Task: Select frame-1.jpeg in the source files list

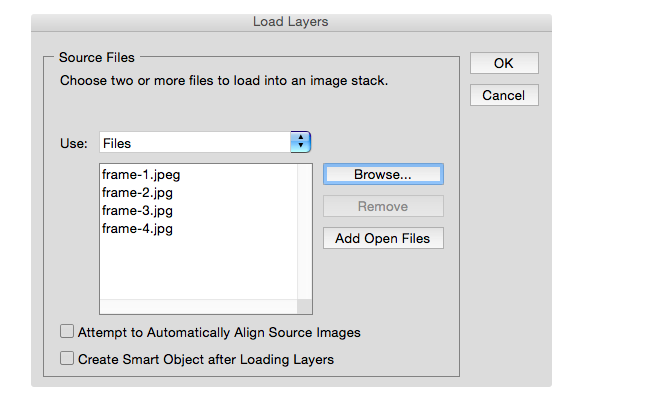Action: [x=141, y=174]
